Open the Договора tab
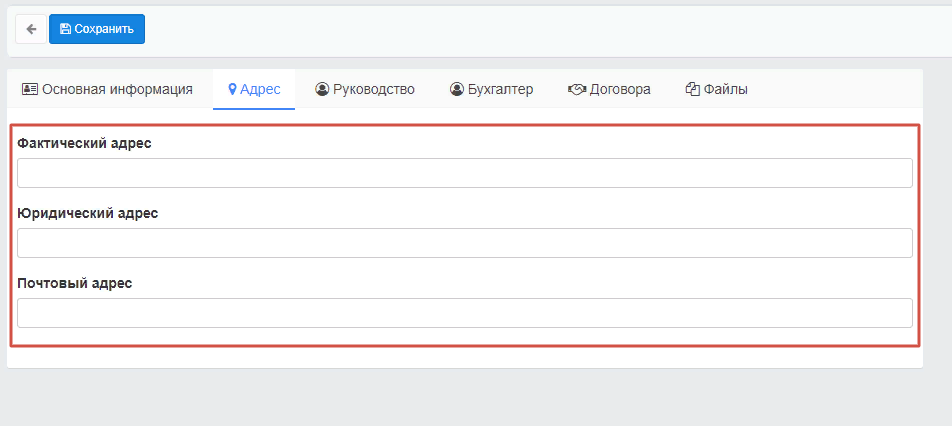 tap(609, 89)
